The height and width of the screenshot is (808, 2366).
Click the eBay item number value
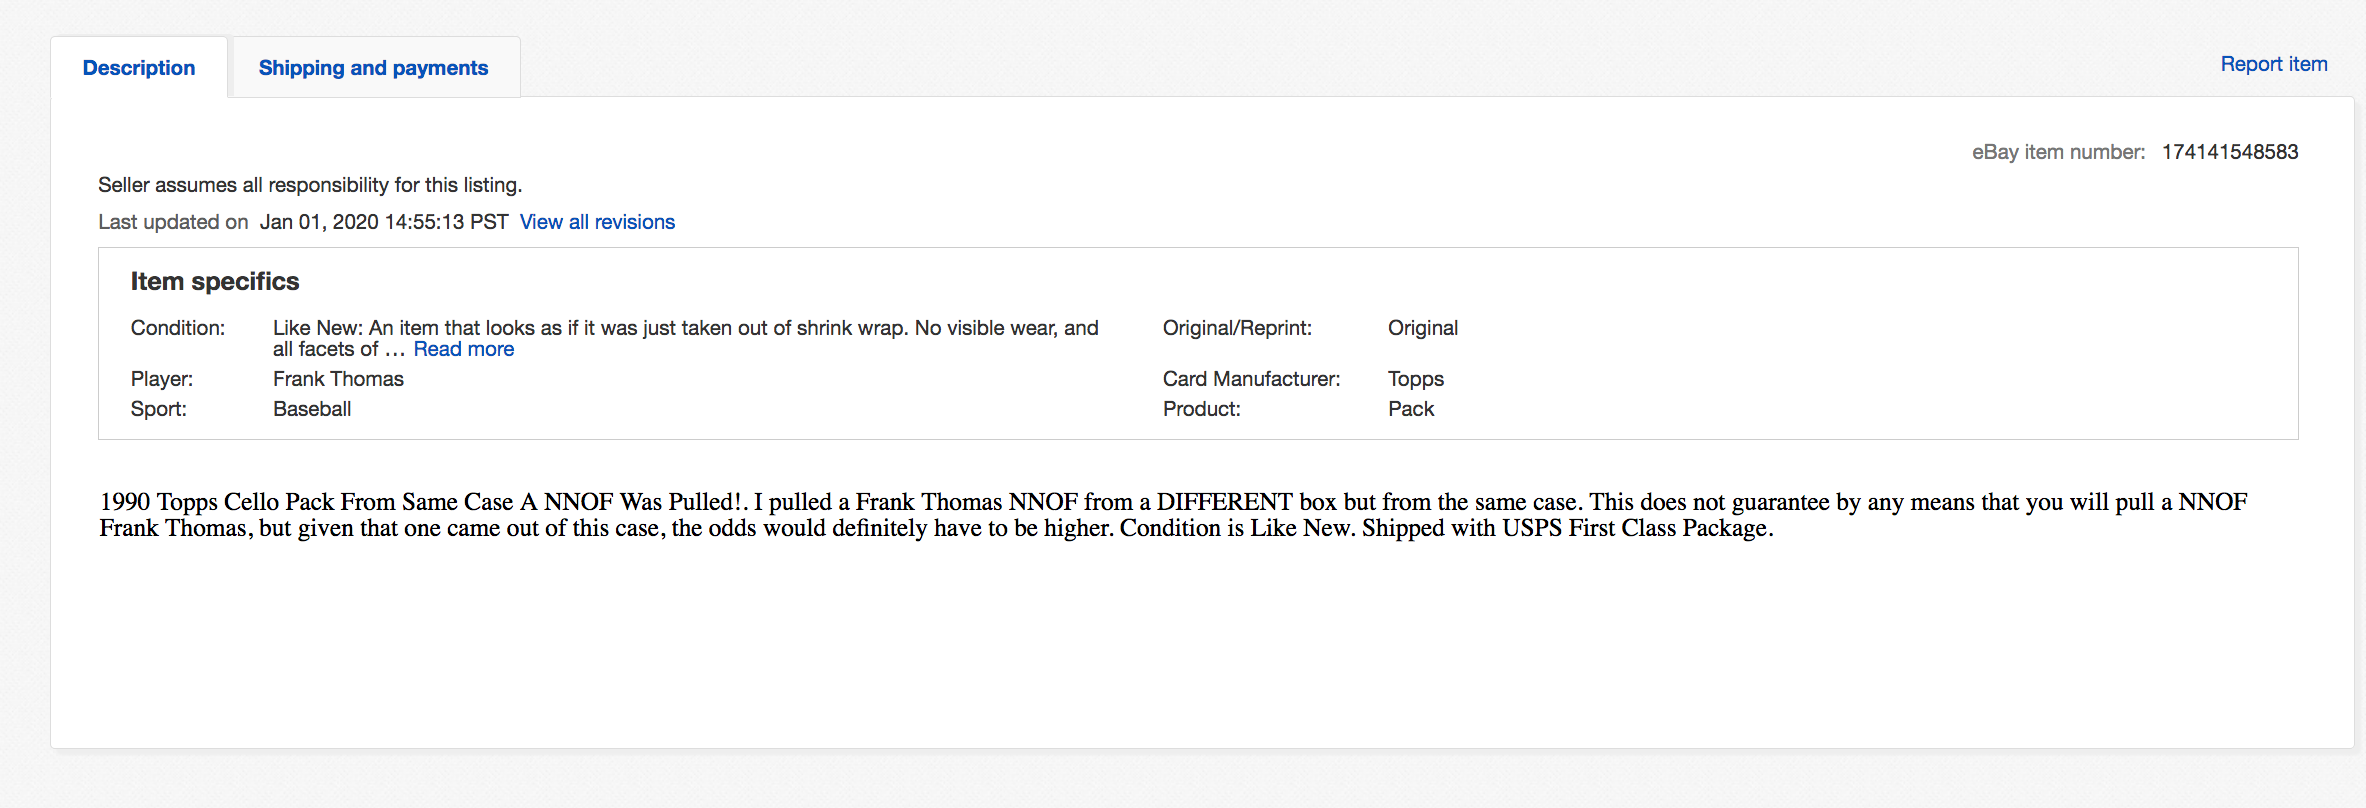coord(2229,152)
